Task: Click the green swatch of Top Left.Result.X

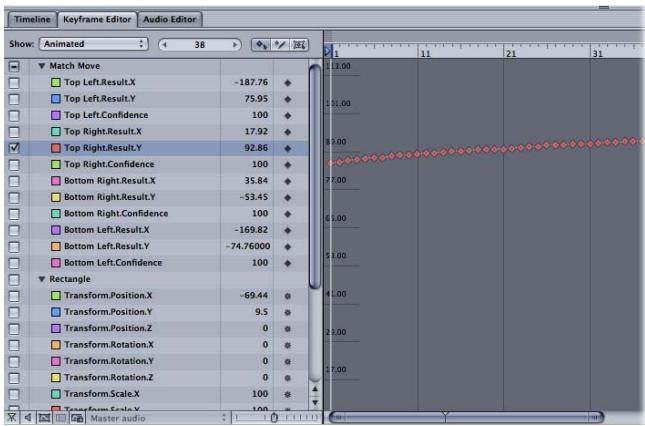Action: [56, 83]
